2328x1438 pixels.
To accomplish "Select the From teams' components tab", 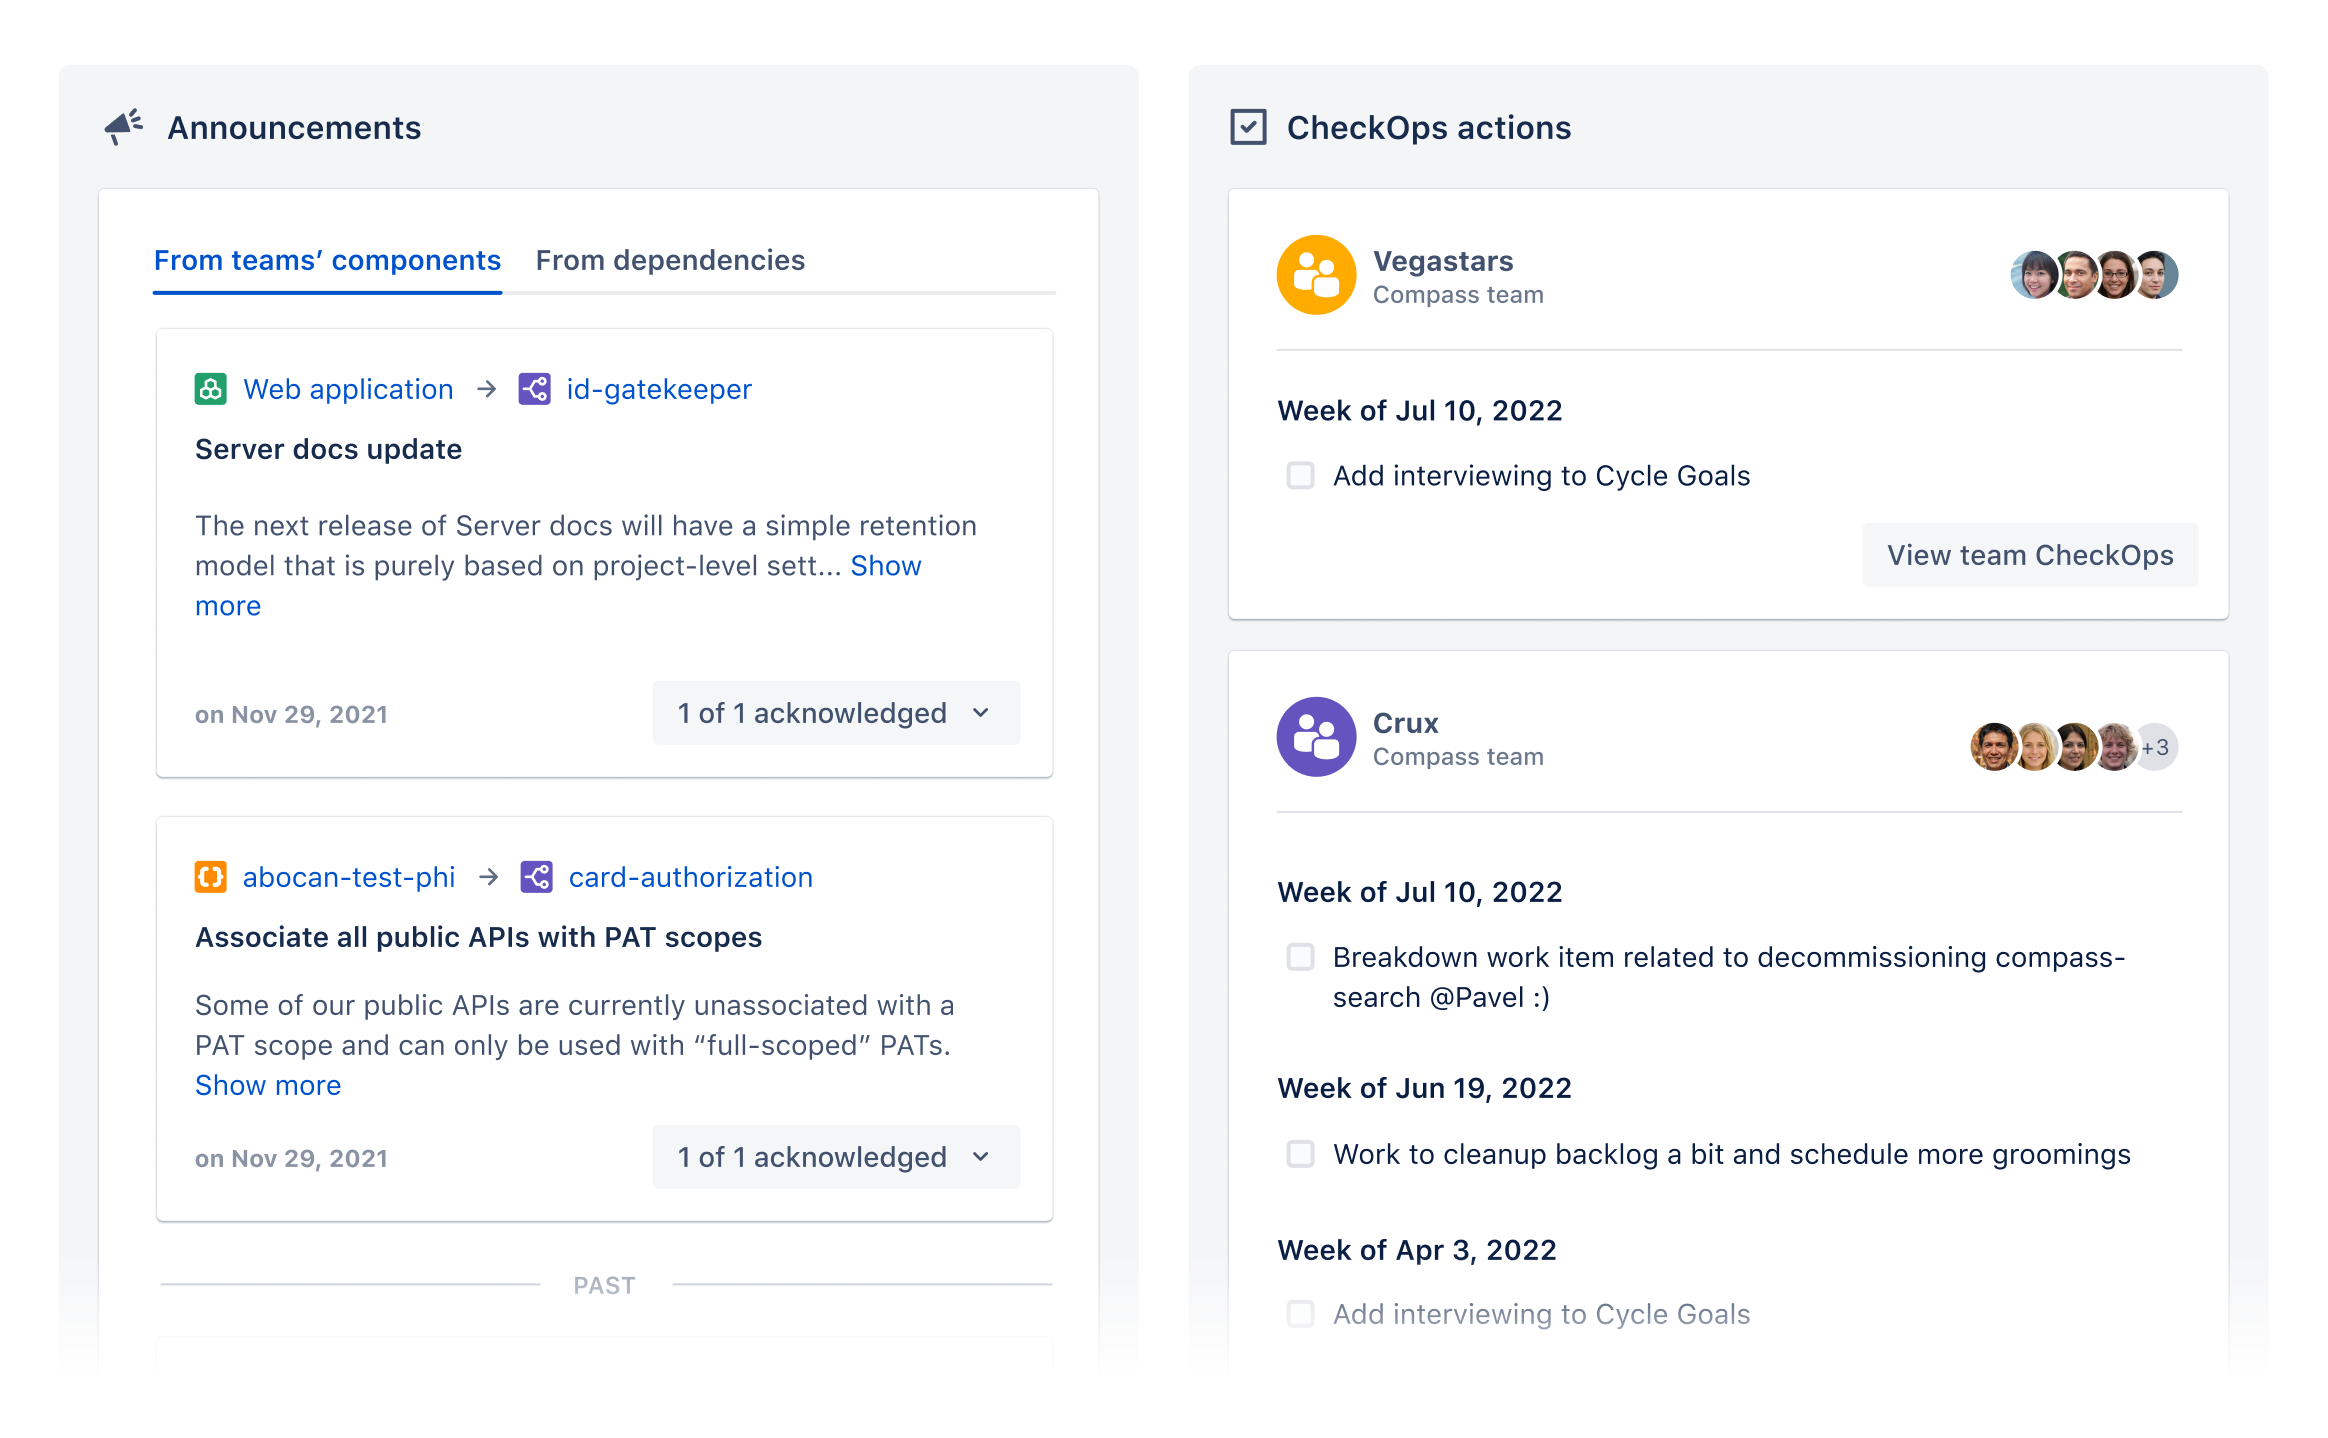I will 327,261.
